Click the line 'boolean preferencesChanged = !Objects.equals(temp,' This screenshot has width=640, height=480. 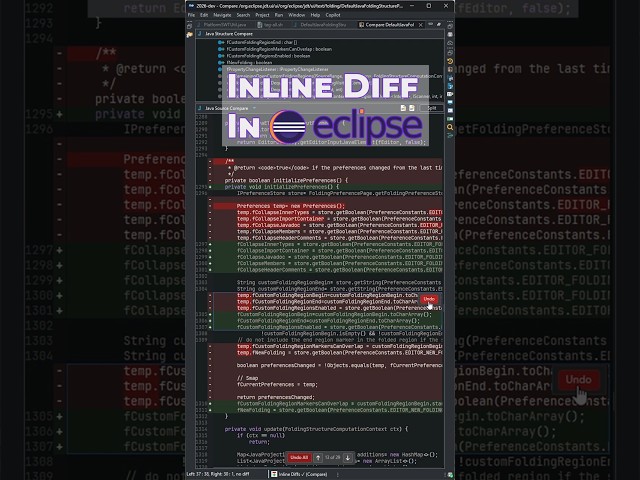339,365
